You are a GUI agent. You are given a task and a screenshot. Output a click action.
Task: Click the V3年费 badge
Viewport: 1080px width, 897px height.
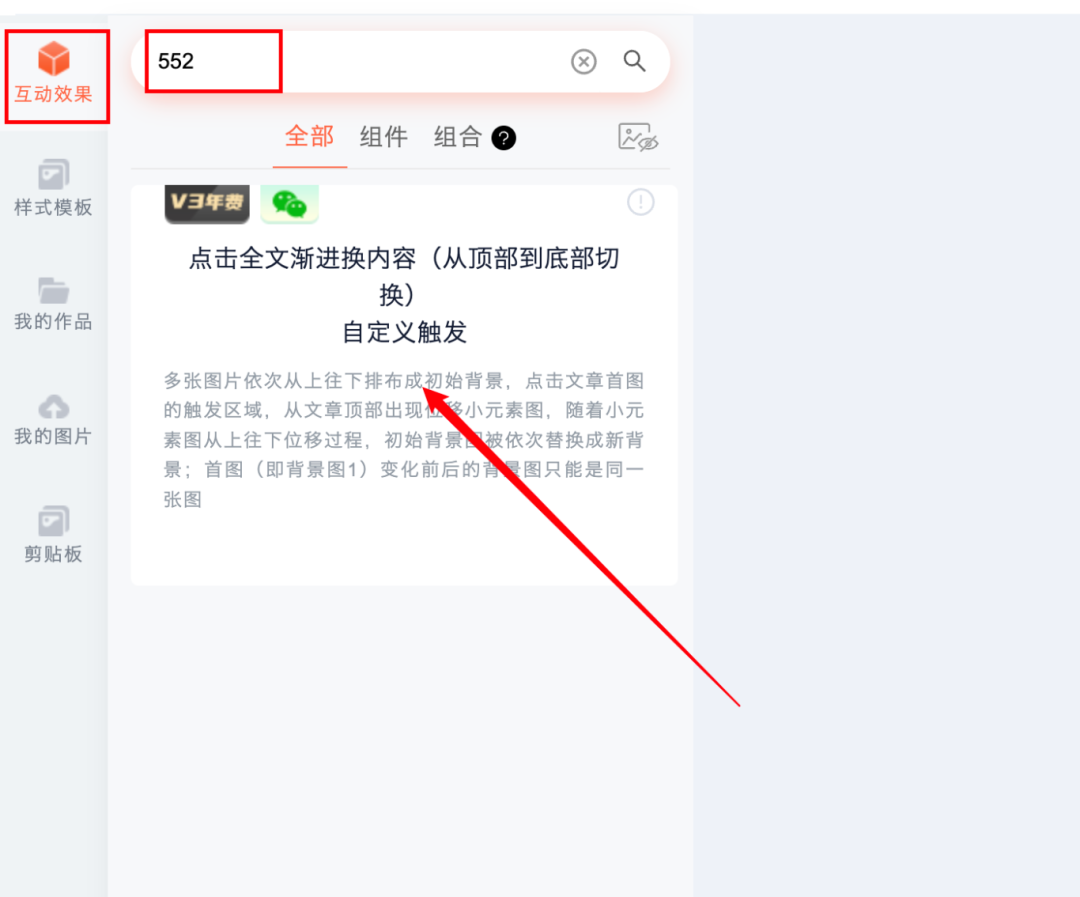[x=207, y=204]
